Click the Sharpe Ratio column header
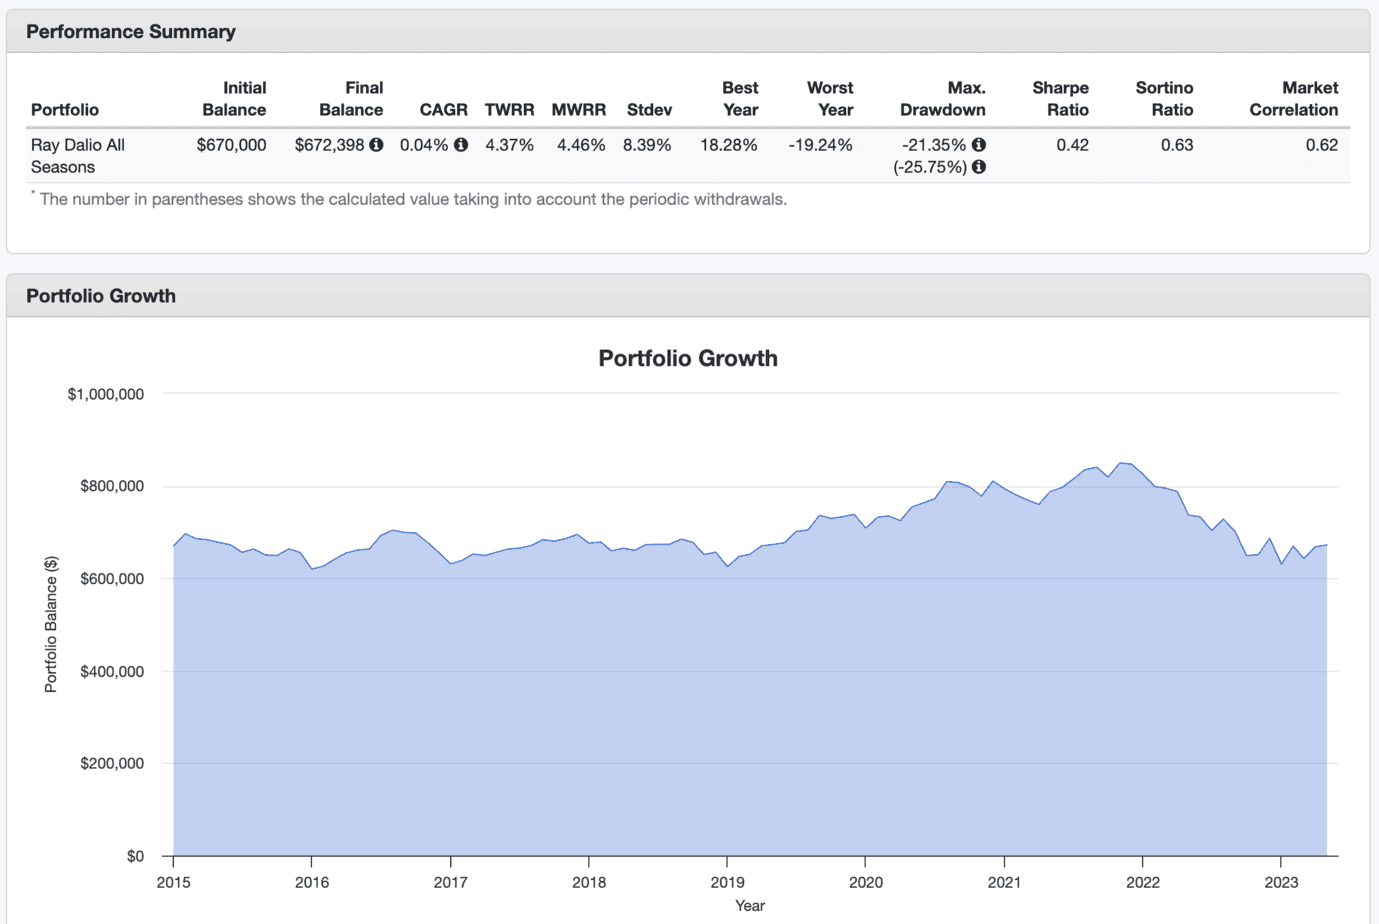The width and height of the screenshot is (1379, 924). click(x=1060, y=99)
